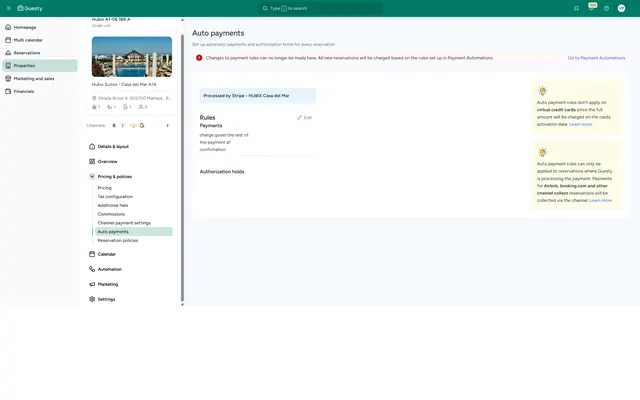Click the Properties sidebar icon

(x=8, y=65)
